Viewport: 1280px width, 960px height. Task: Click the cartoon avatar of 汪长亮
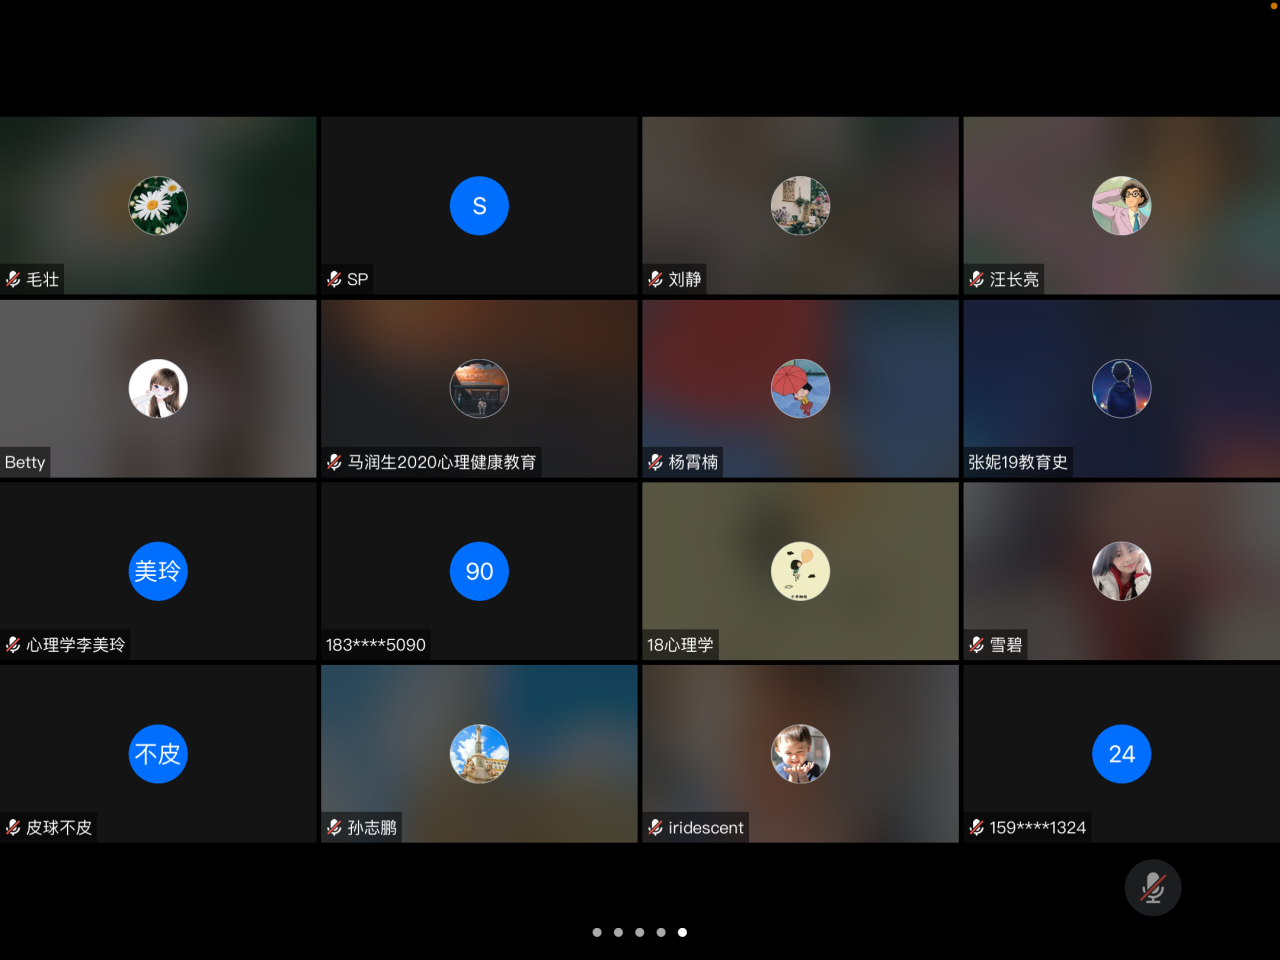[x=1121, y=206]
